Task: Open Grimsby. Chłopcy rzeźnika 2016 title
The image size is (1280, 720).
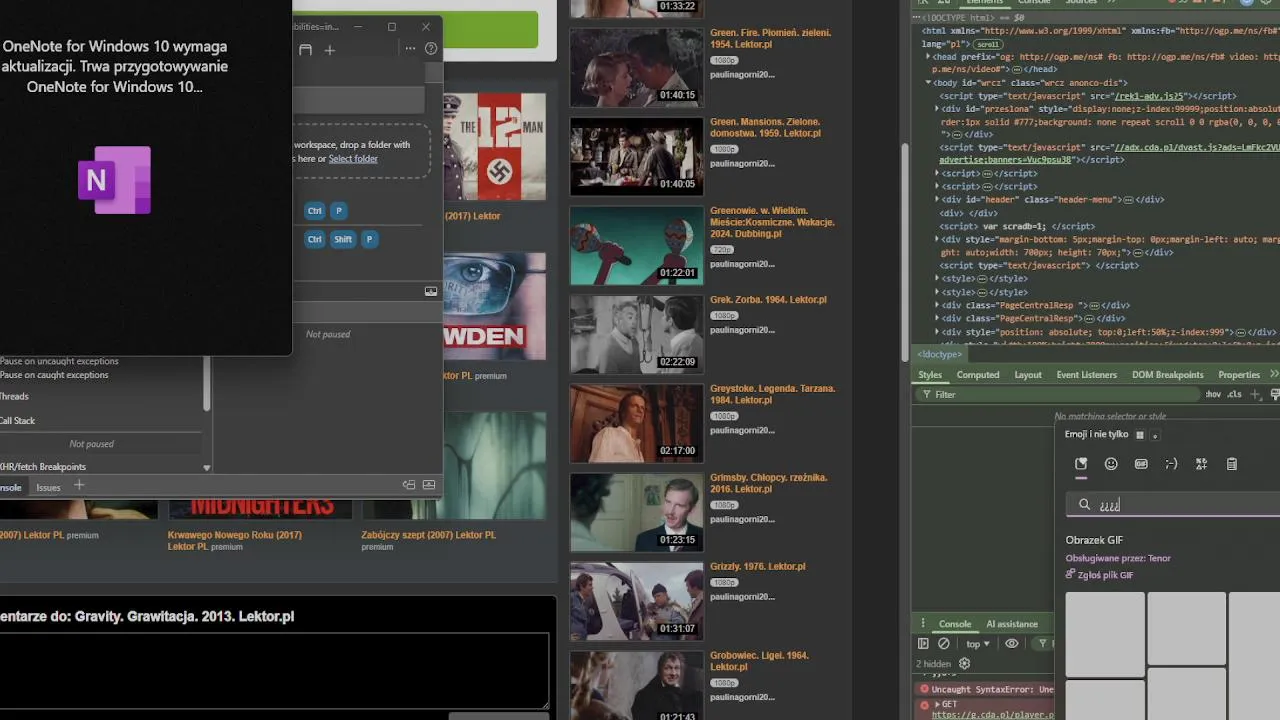Action: (769, 483)
